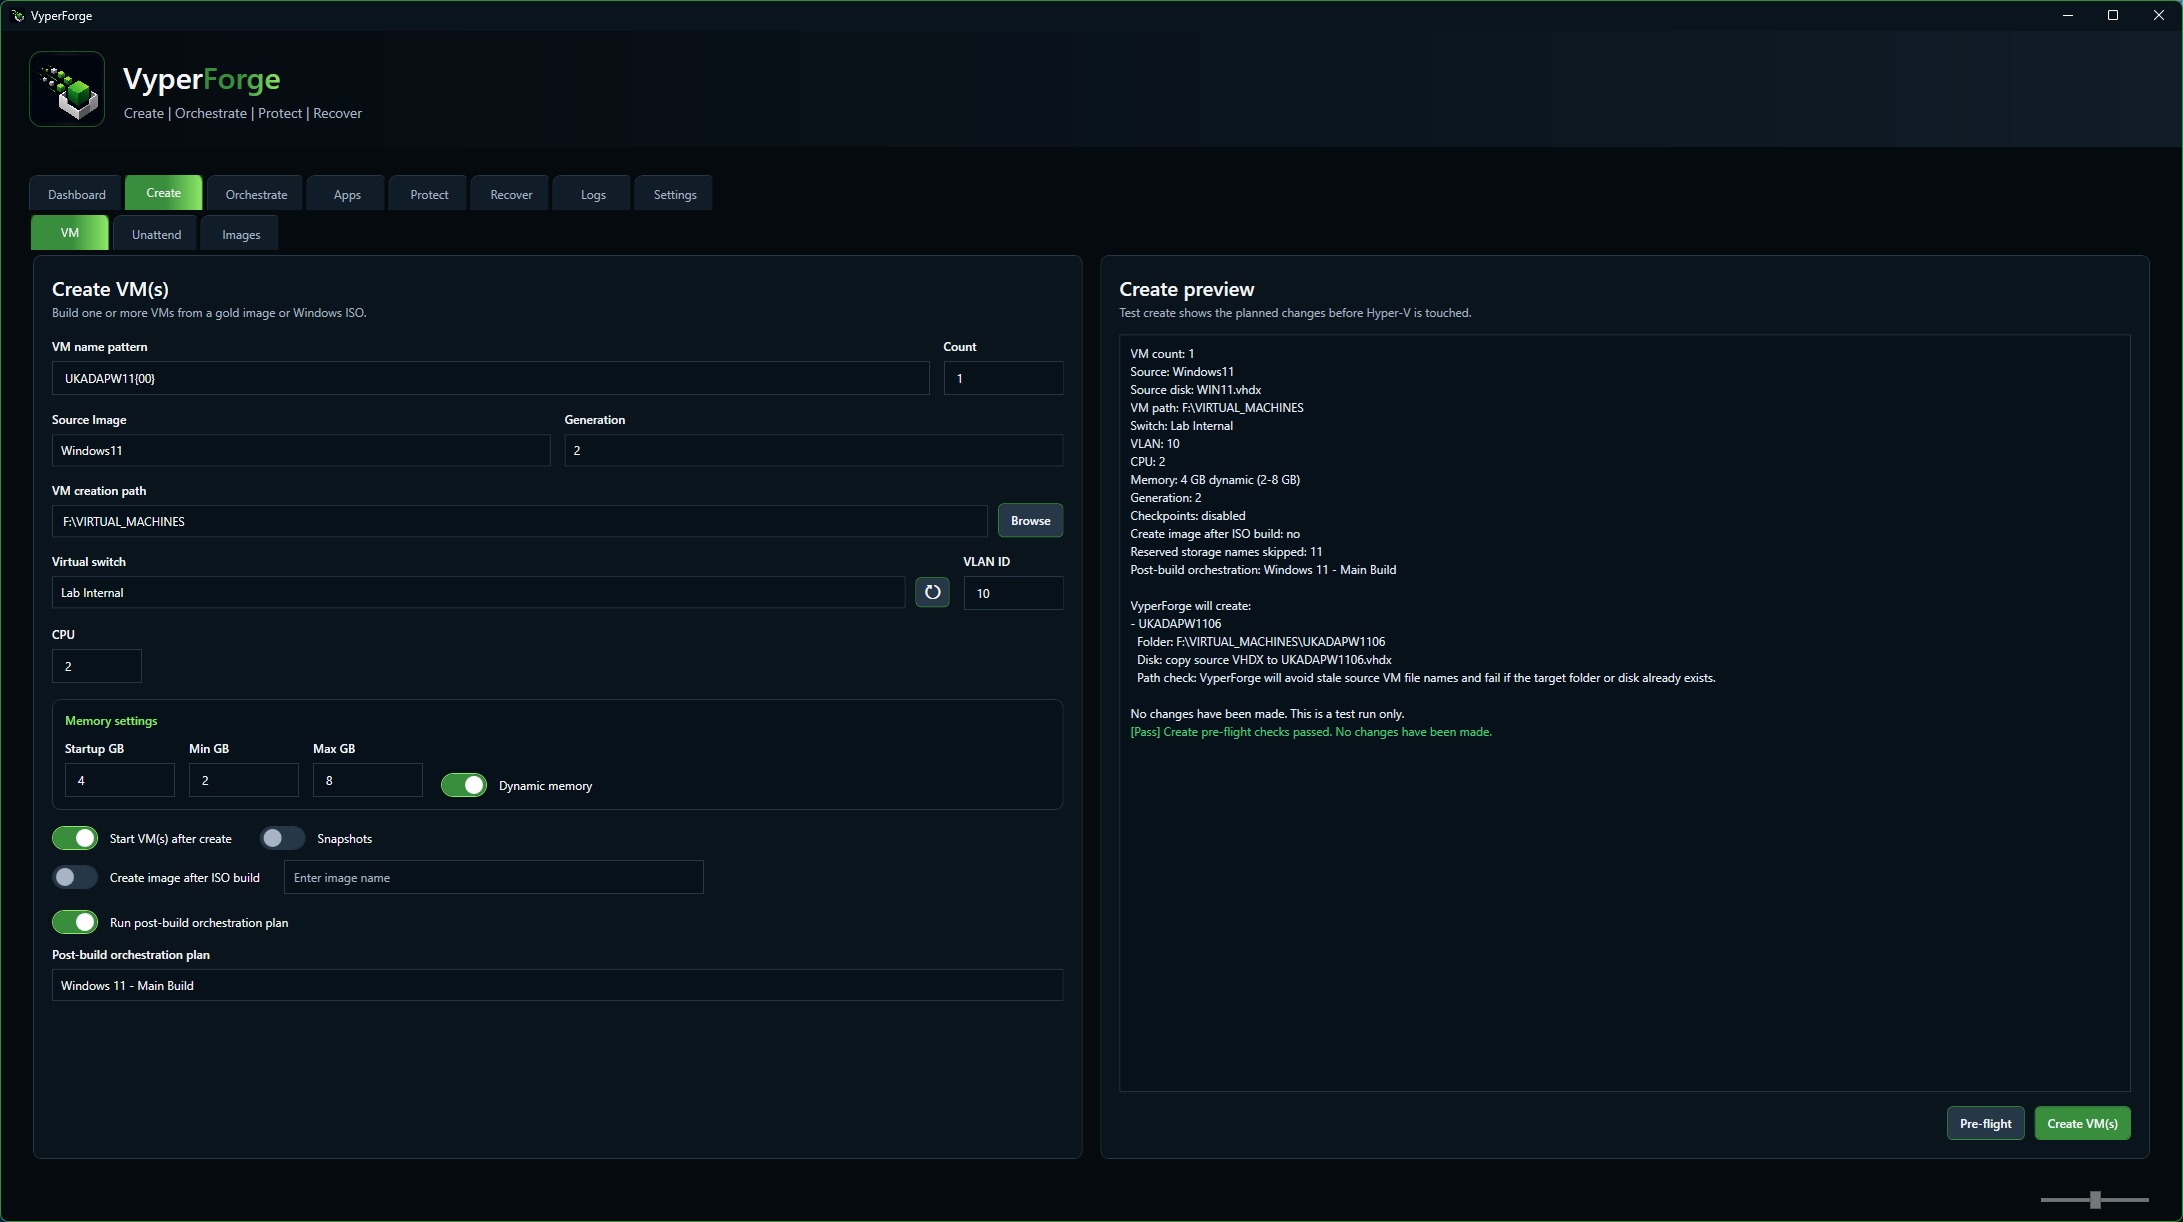Open the Logs tab
Viewport: 2183px width, 1222px height.
click(593, 194)
